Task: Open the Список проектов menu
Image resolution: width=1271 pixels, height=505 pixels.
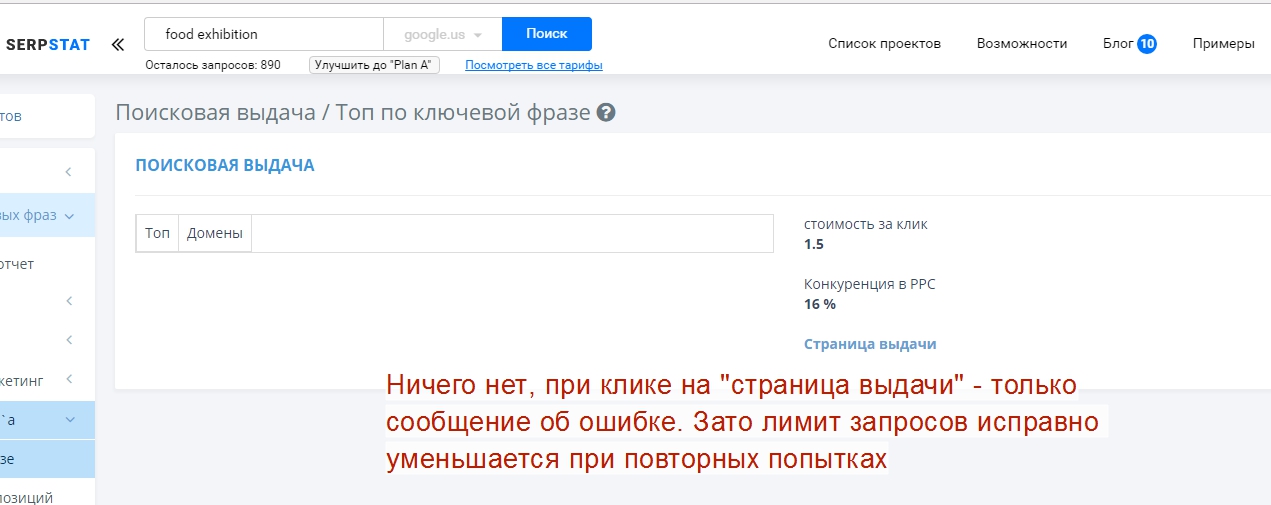Action: 884,43
